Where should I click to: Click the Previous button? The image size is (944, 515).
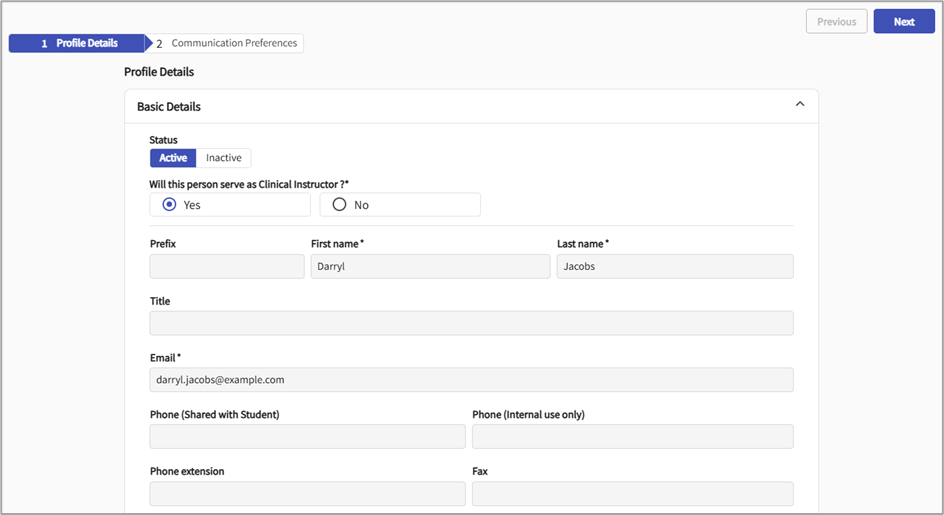coord(836,22)
